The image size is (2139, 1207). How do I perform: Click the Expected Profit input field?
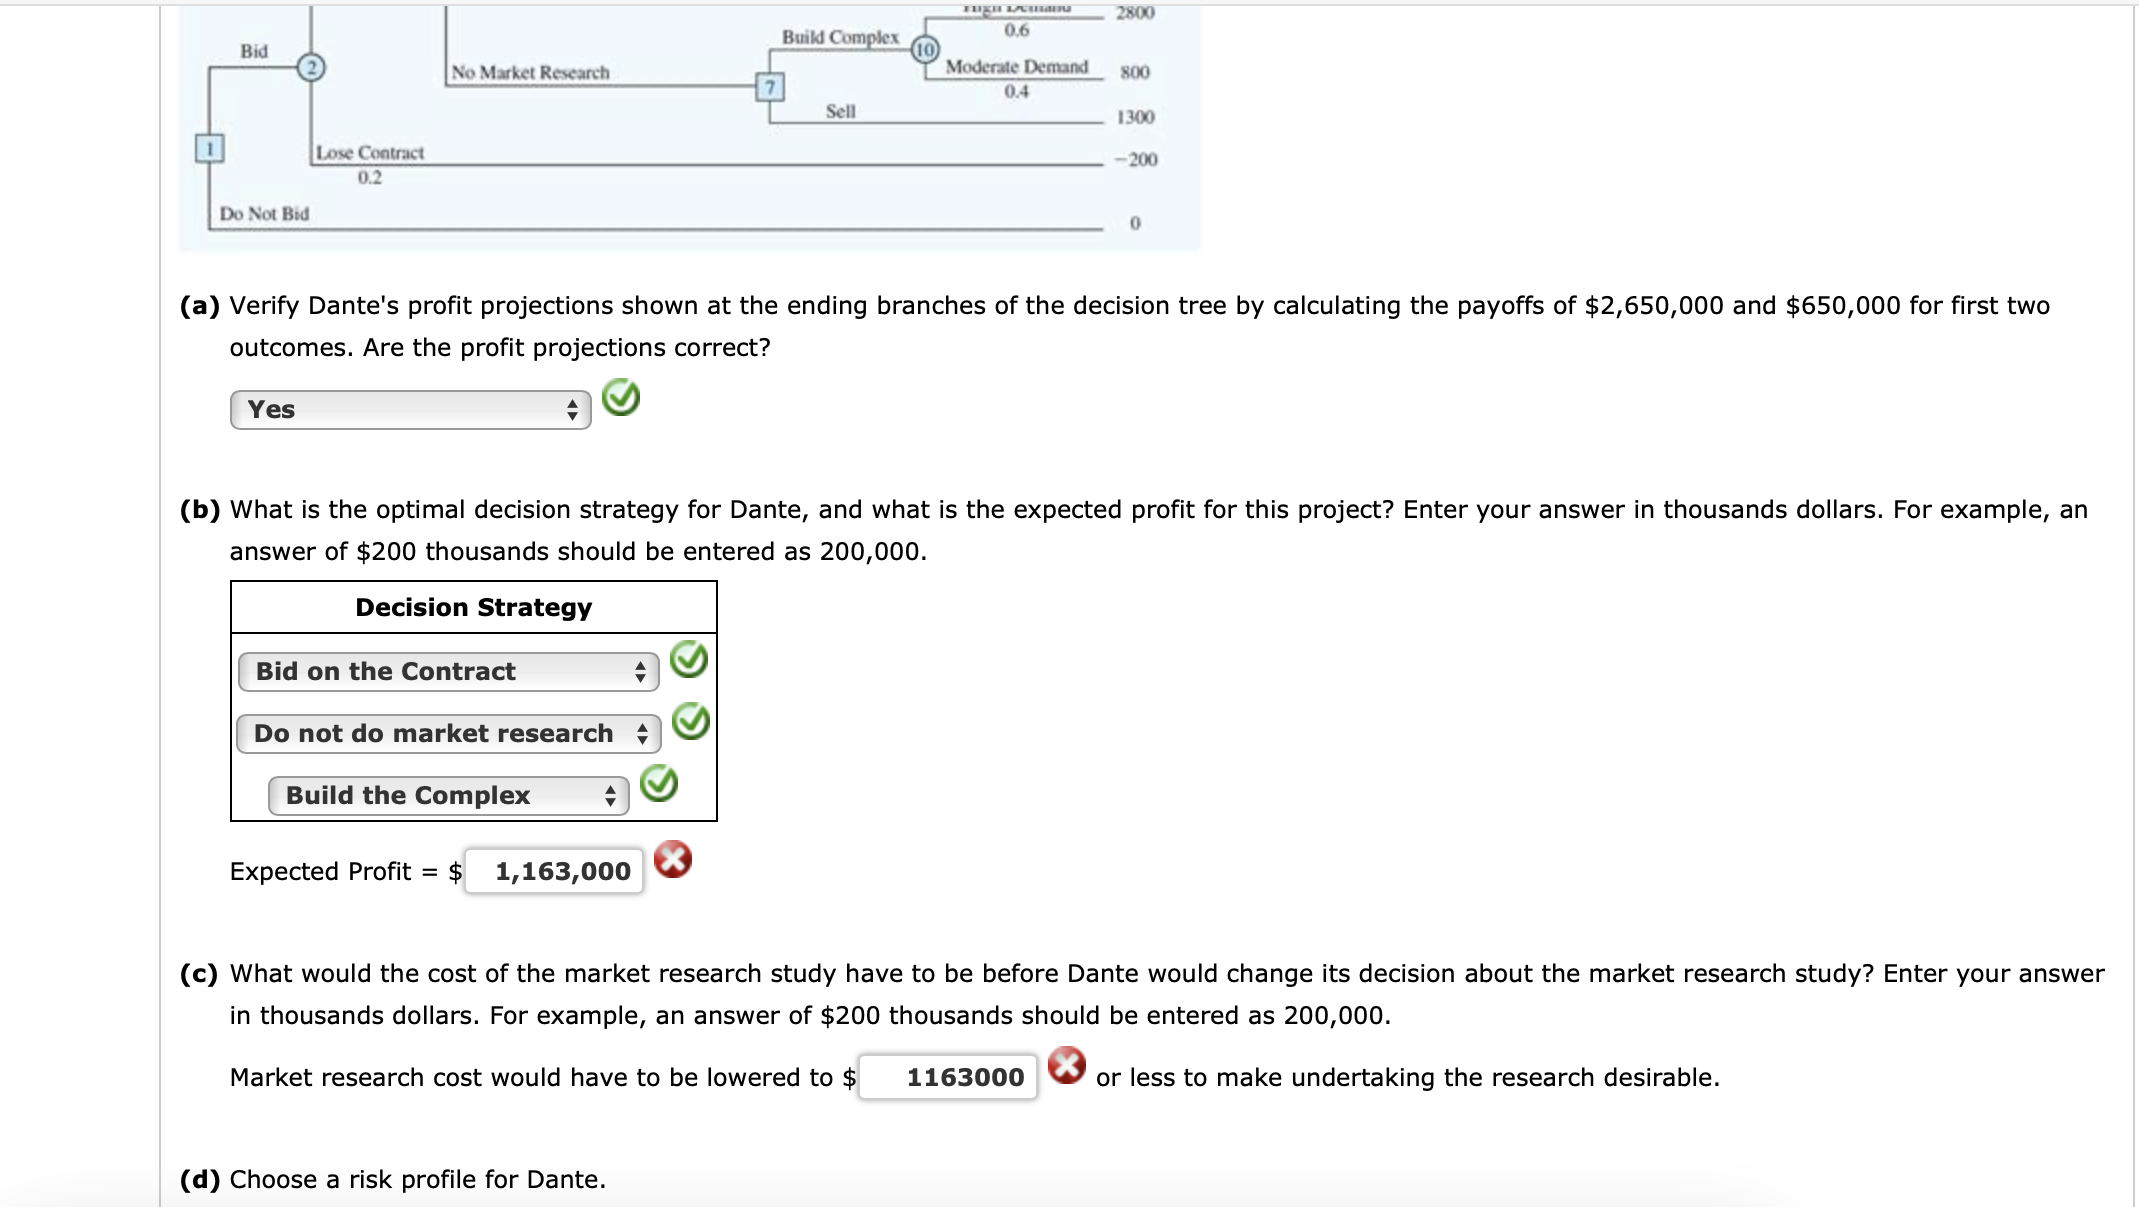(554, 872)
